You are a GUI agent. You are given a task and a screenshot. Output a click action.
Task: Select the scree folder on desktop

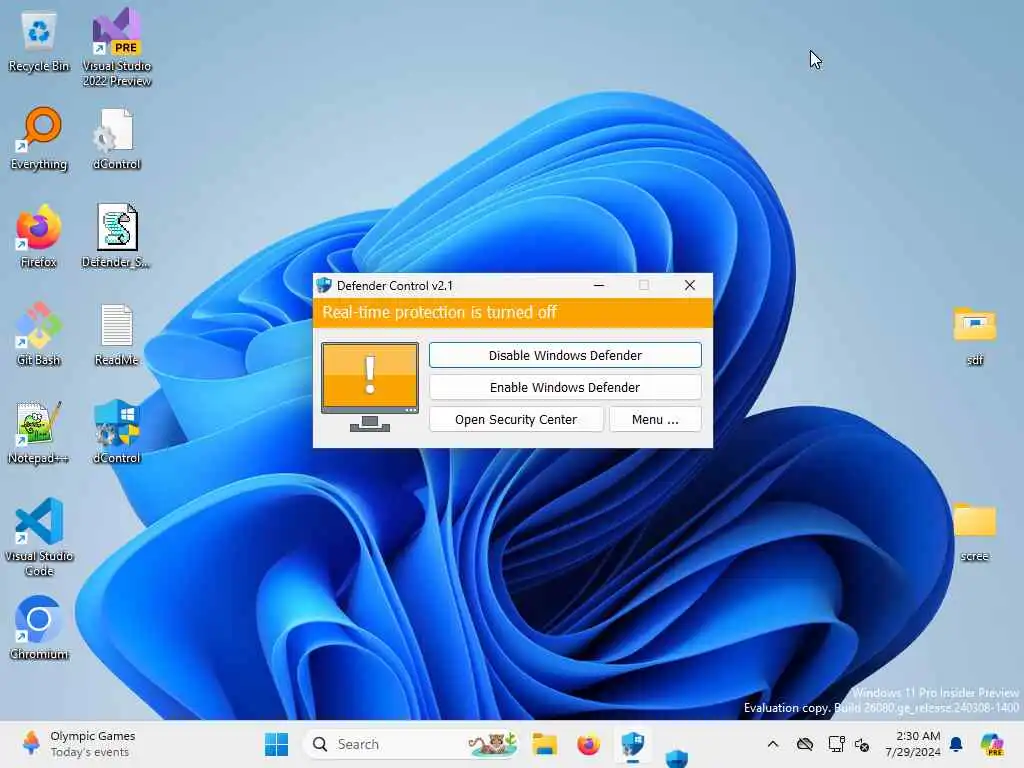(x=974, y=532)
